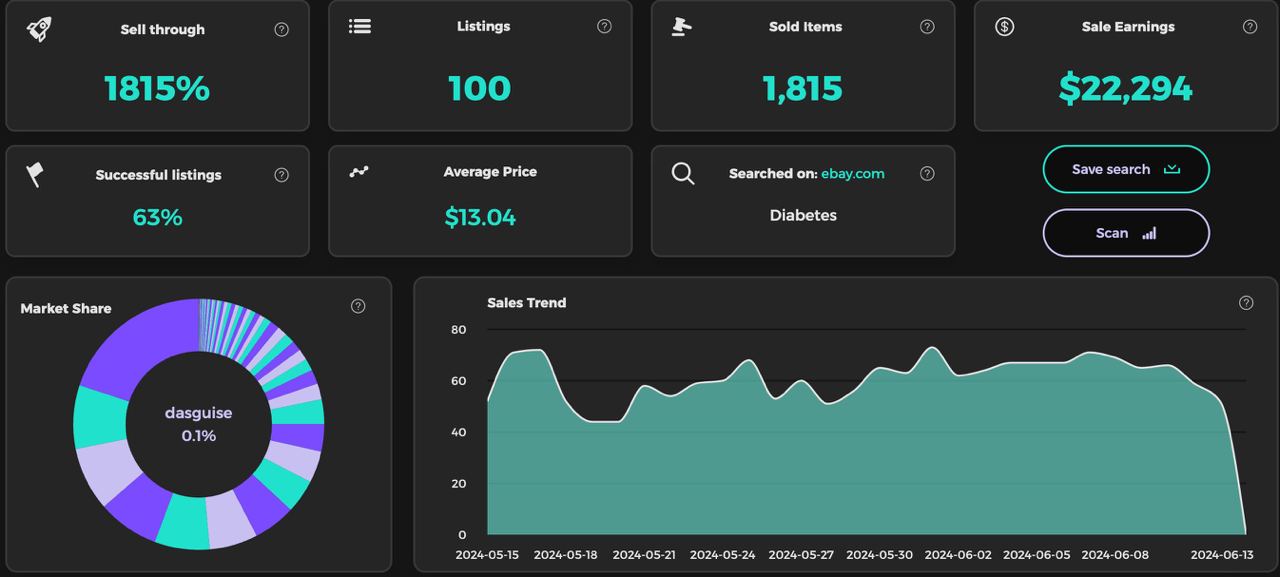Viewport: 1280px width, 577px height.
Task: Click the dollar coin icon on Sale Earnings
Action: pos(1005,27)
